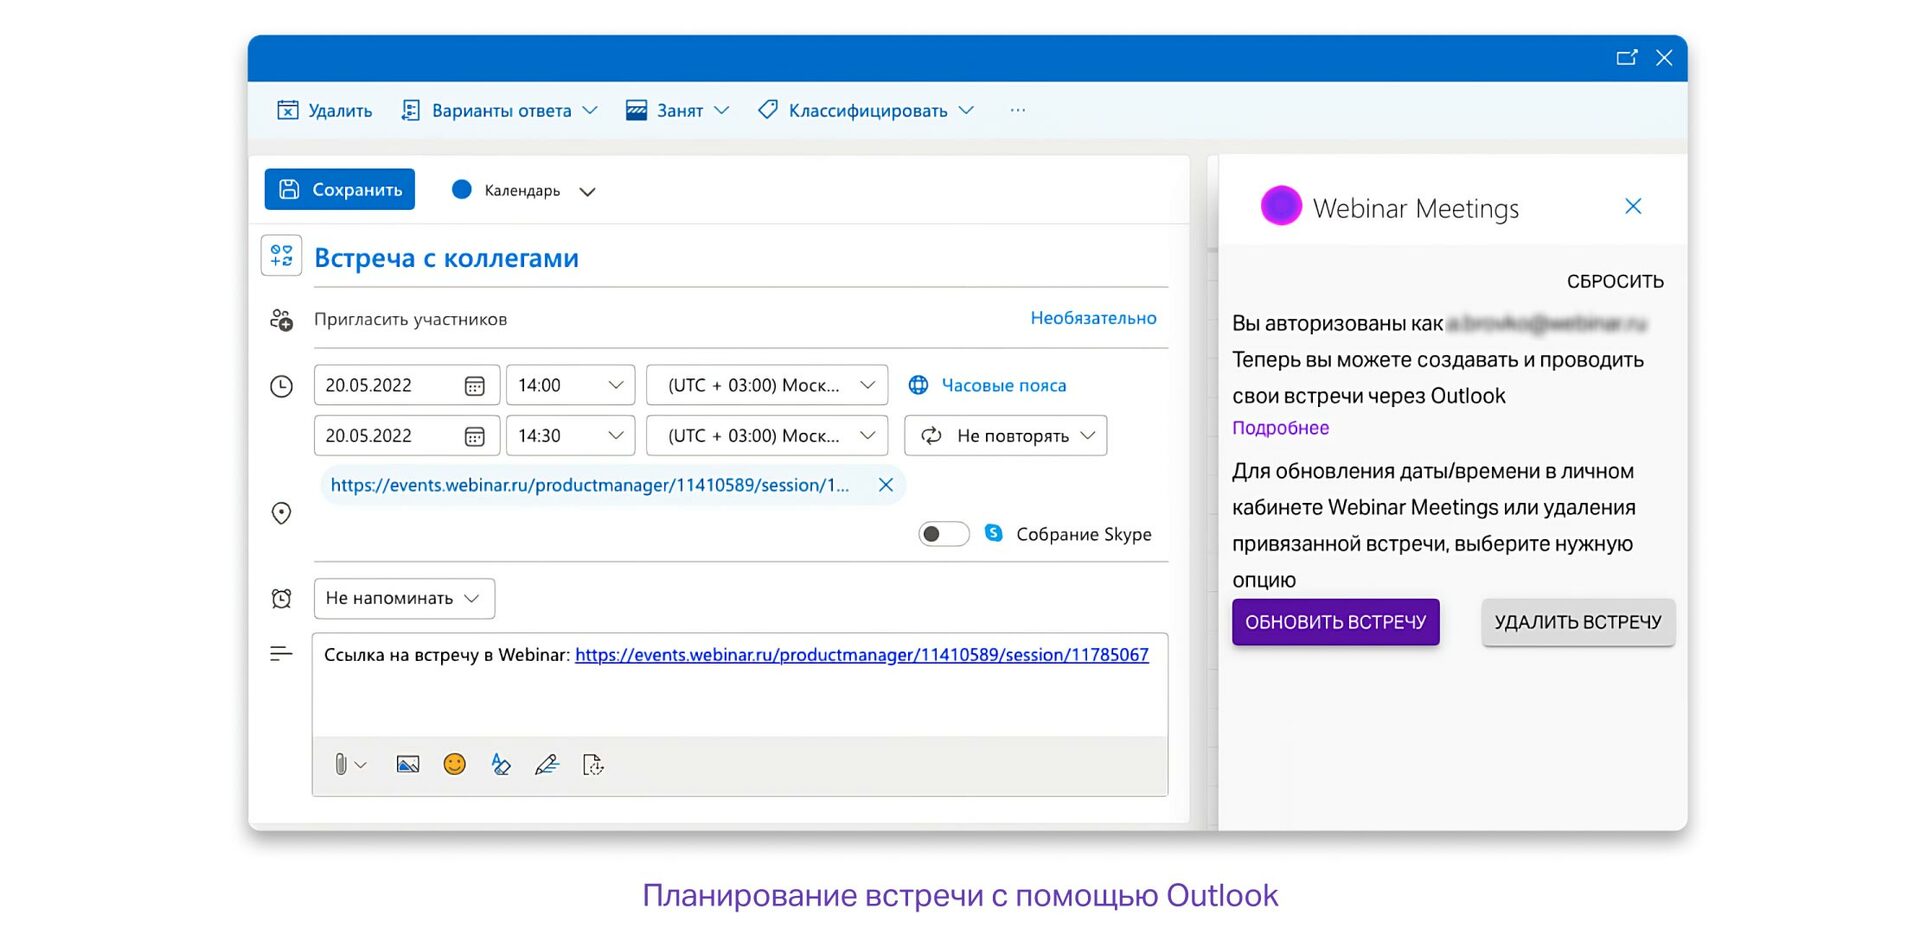Click the emoji smiley icon
This screenshot has height=934, width=1920.
[455, 764]
